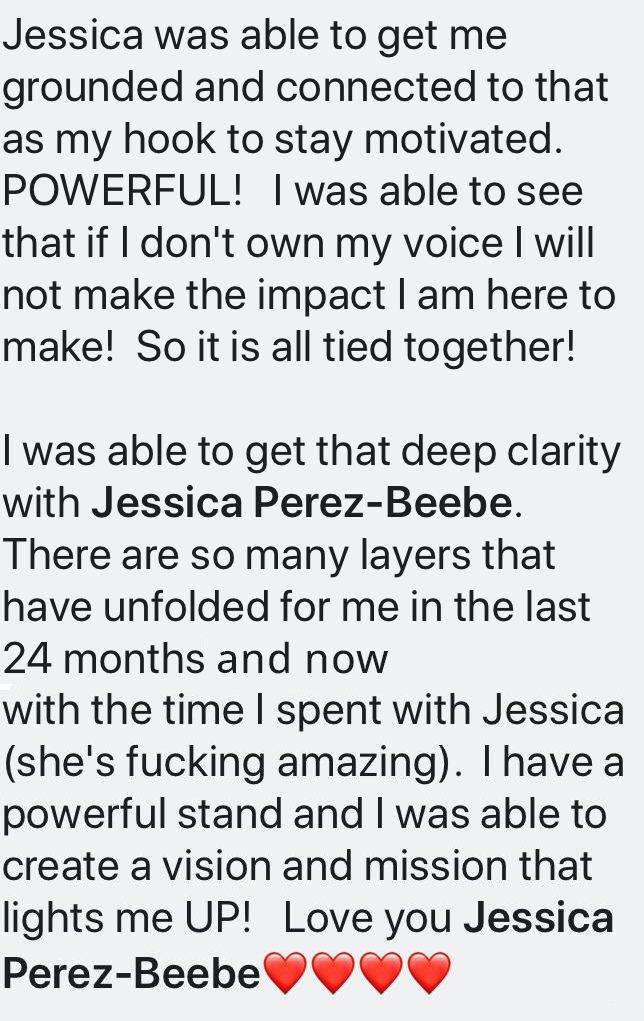Click the phrase "24 months" in the text

(x=104, y=659)
